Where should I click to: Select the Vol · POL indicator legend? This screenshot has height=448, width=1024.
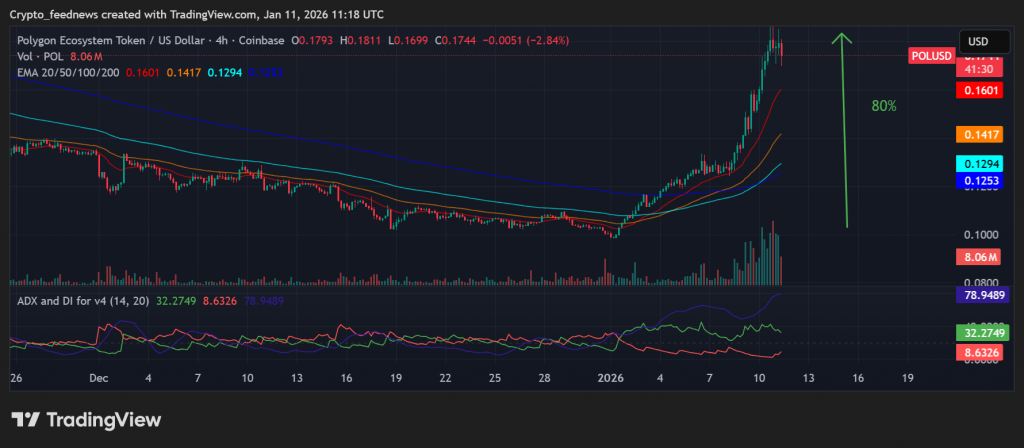coord(40,57)
